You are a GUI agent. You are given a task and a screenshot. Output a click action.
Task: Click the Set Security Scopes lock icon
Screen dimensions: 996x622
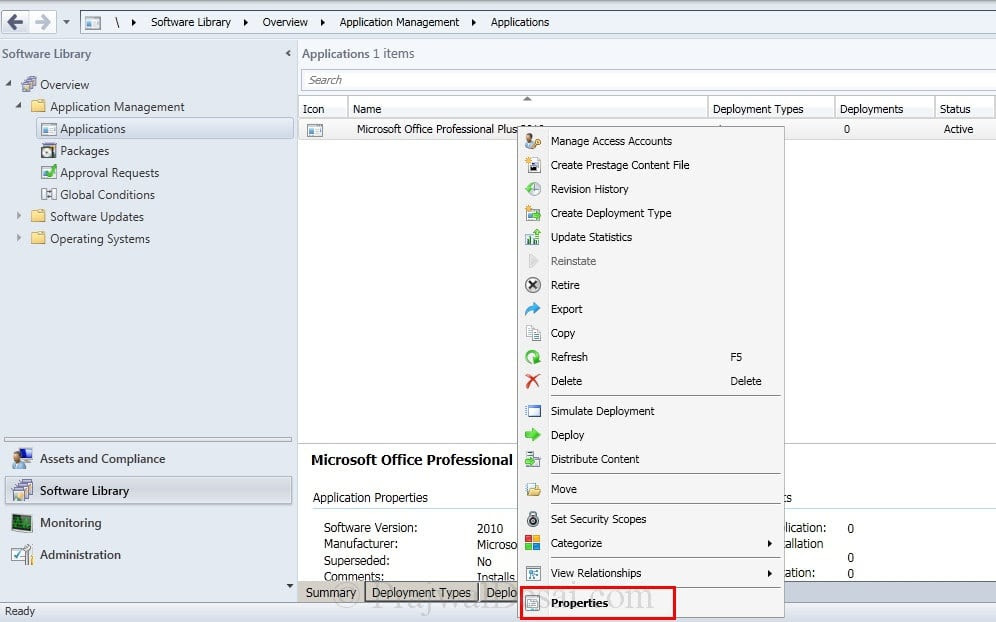(533, 519)
